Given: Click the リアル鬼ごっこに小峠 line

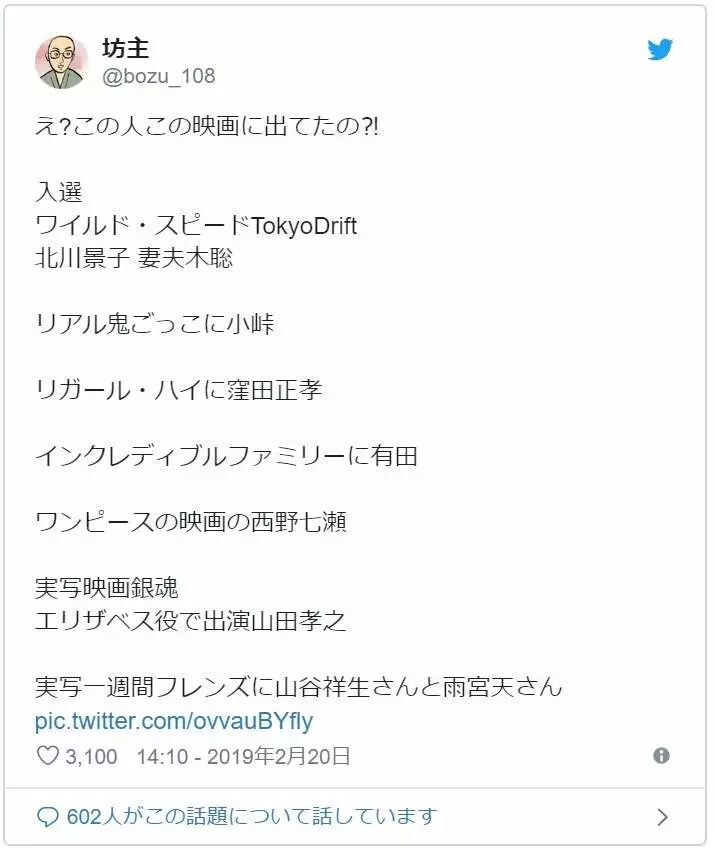Looking at the screenshot, I should point(154,324).
